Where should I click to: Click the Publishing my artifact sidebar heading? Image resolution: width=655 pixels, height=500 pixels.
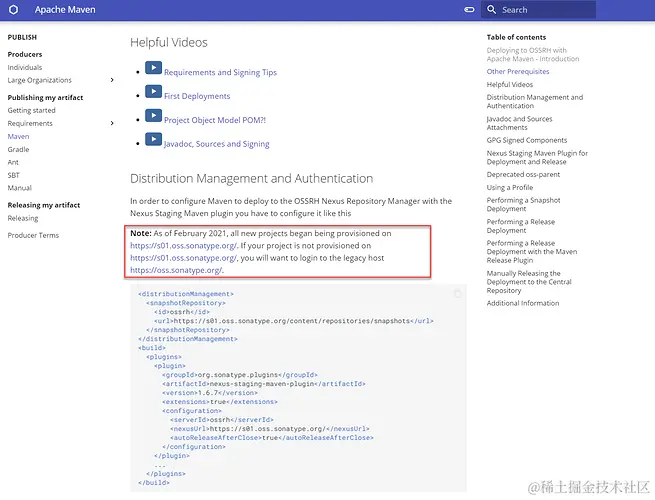click(x=45, y=97)
